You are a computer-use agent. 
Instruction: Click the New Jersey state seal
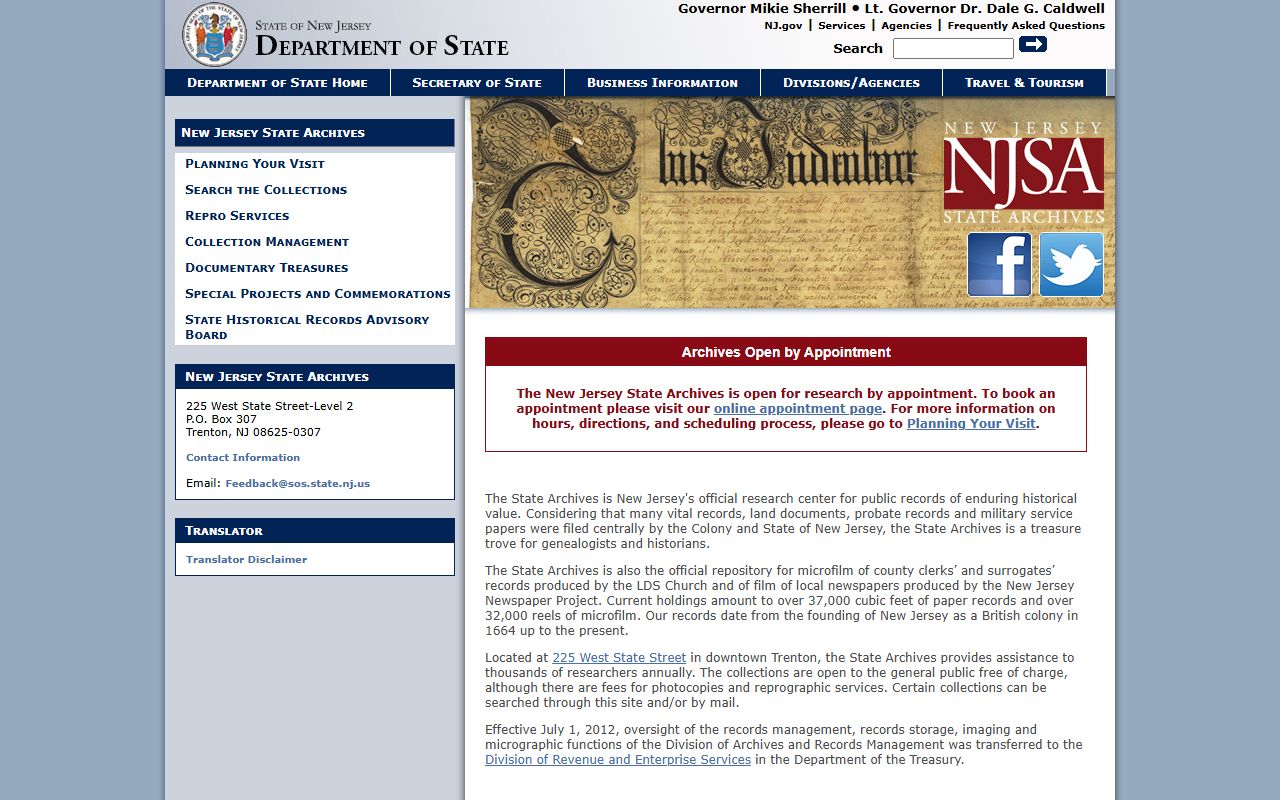(213, 34)
